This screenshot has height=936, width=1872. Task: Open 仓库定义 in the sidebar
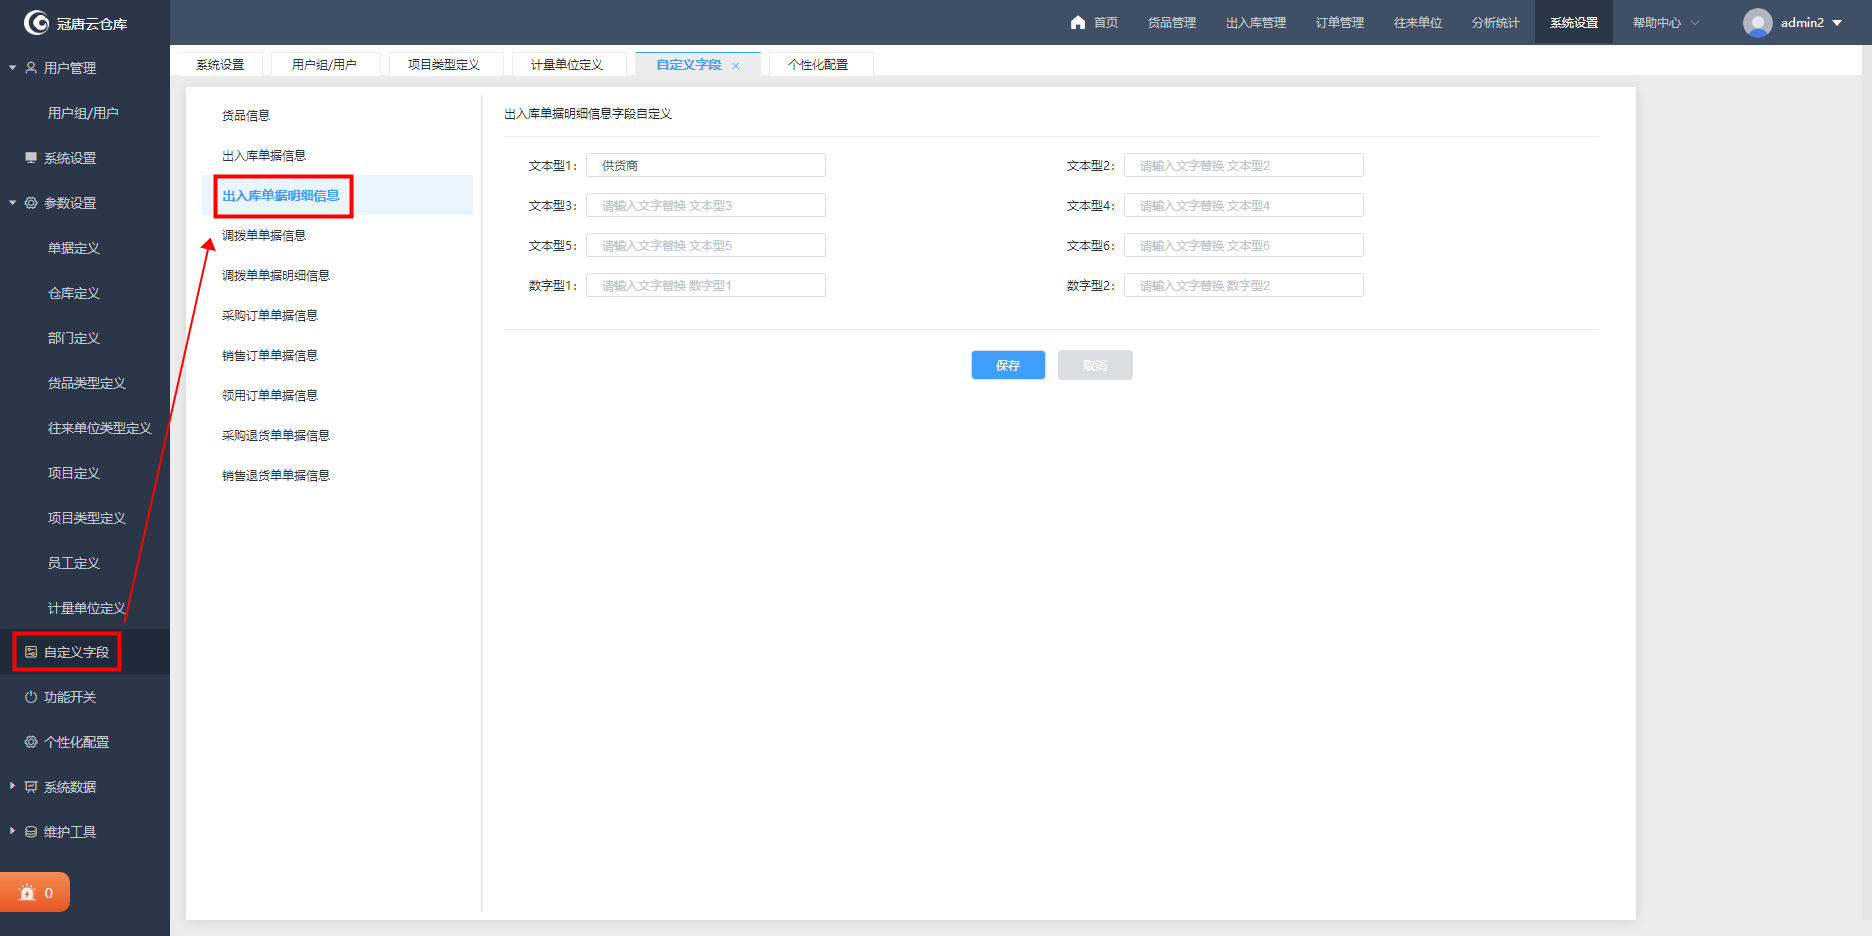tap(74, 293)
